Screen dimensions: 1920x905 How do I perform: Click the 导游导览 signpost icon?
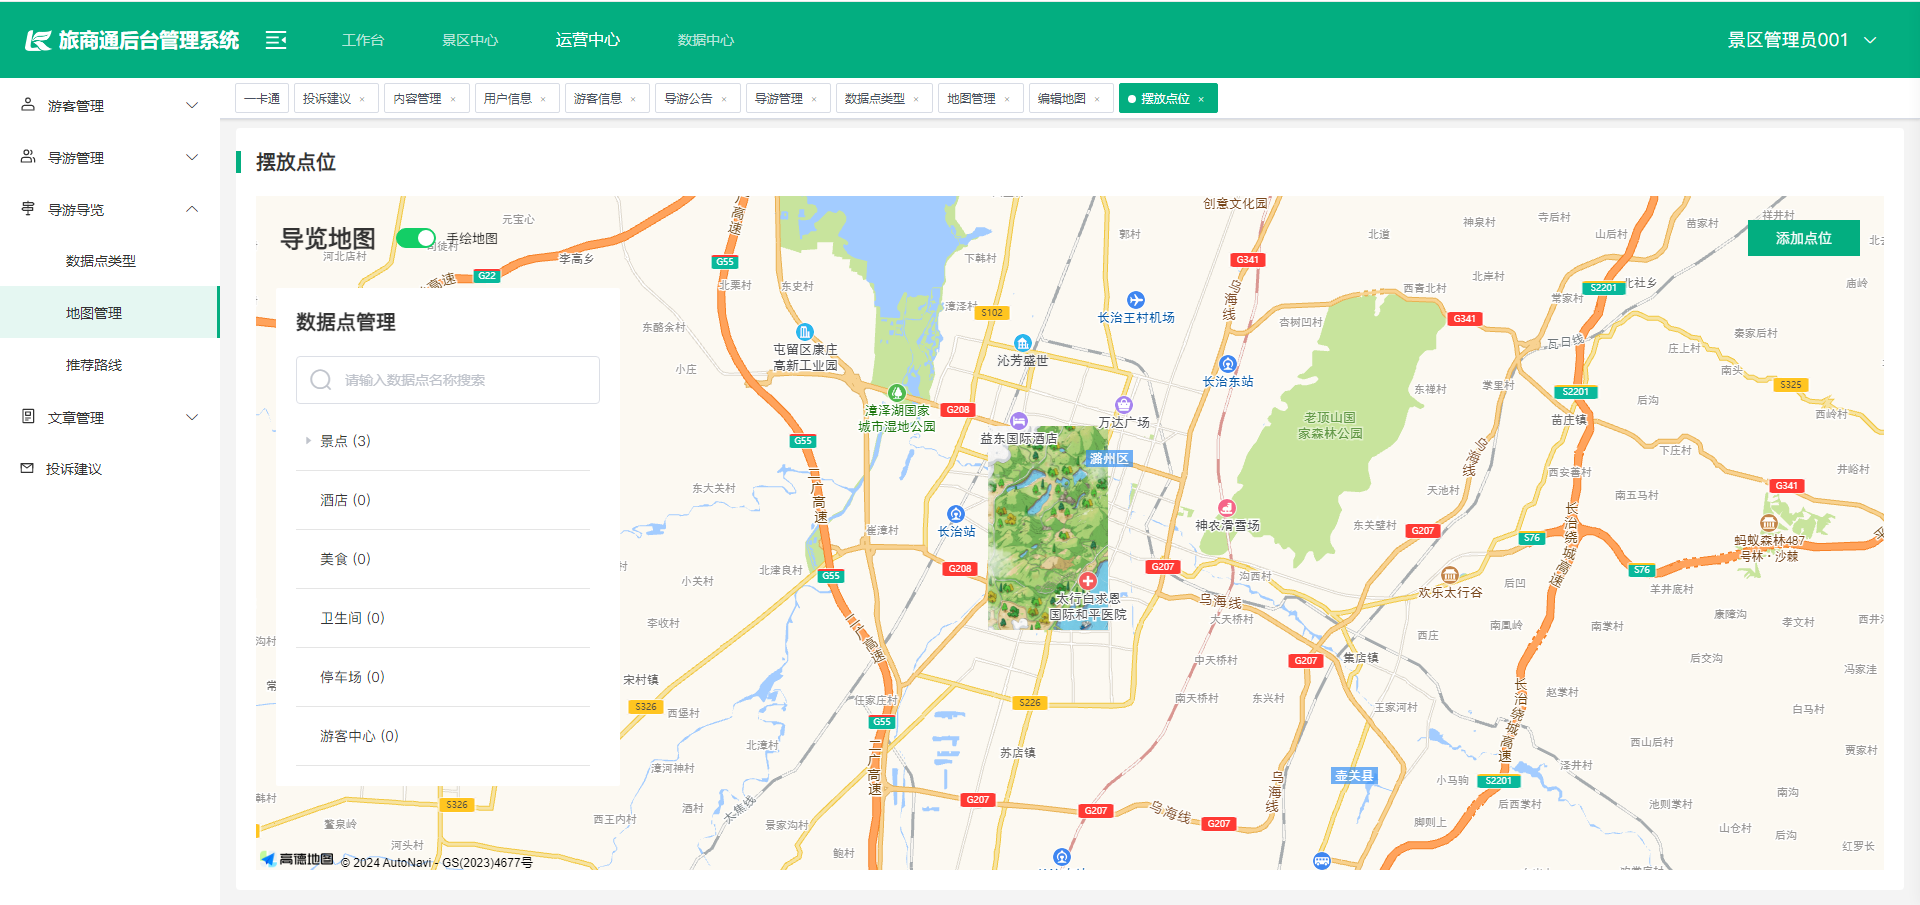[28, 208]
